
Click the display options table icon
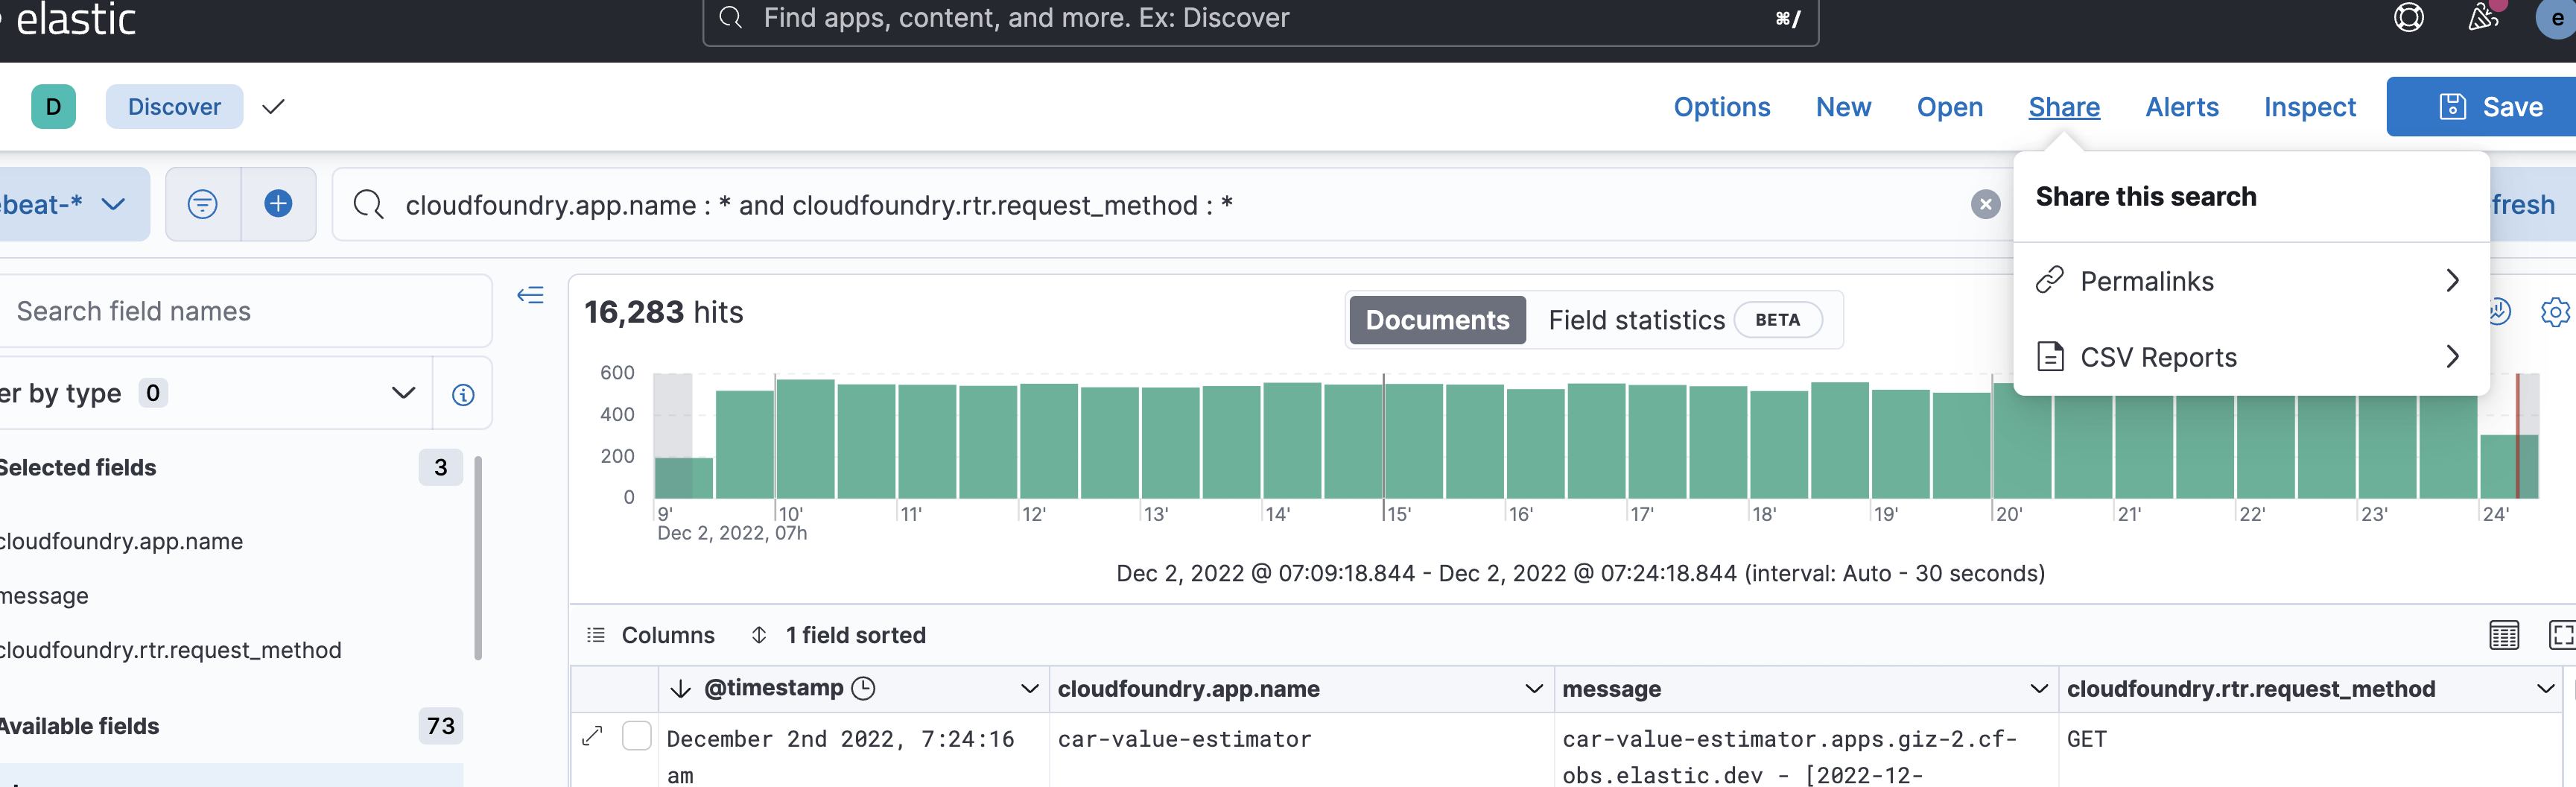click(x=2503, y=635)
